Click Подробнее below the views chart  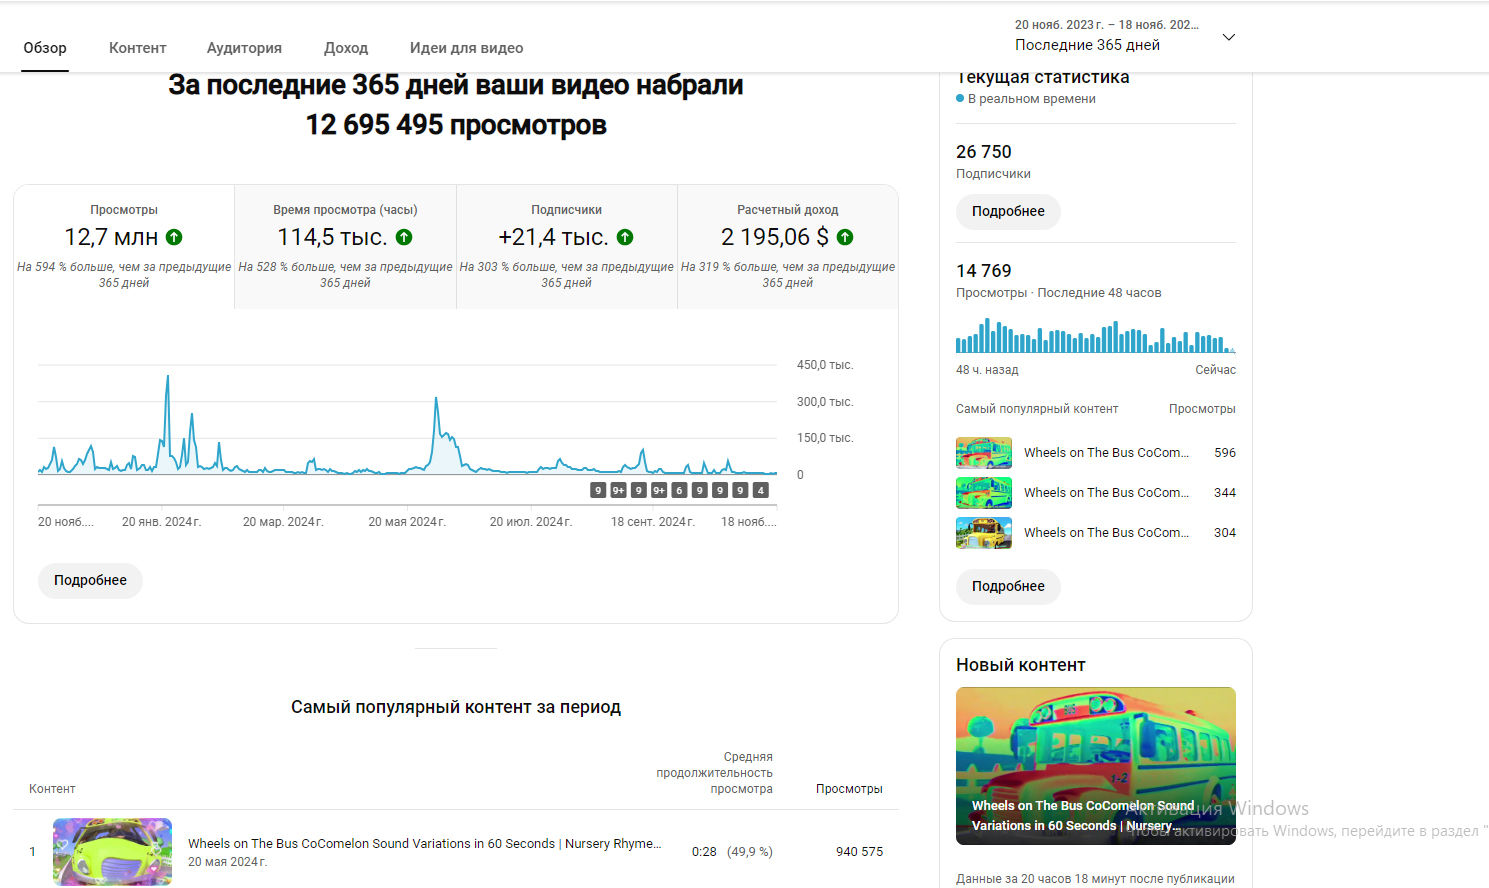click(90, 580)
